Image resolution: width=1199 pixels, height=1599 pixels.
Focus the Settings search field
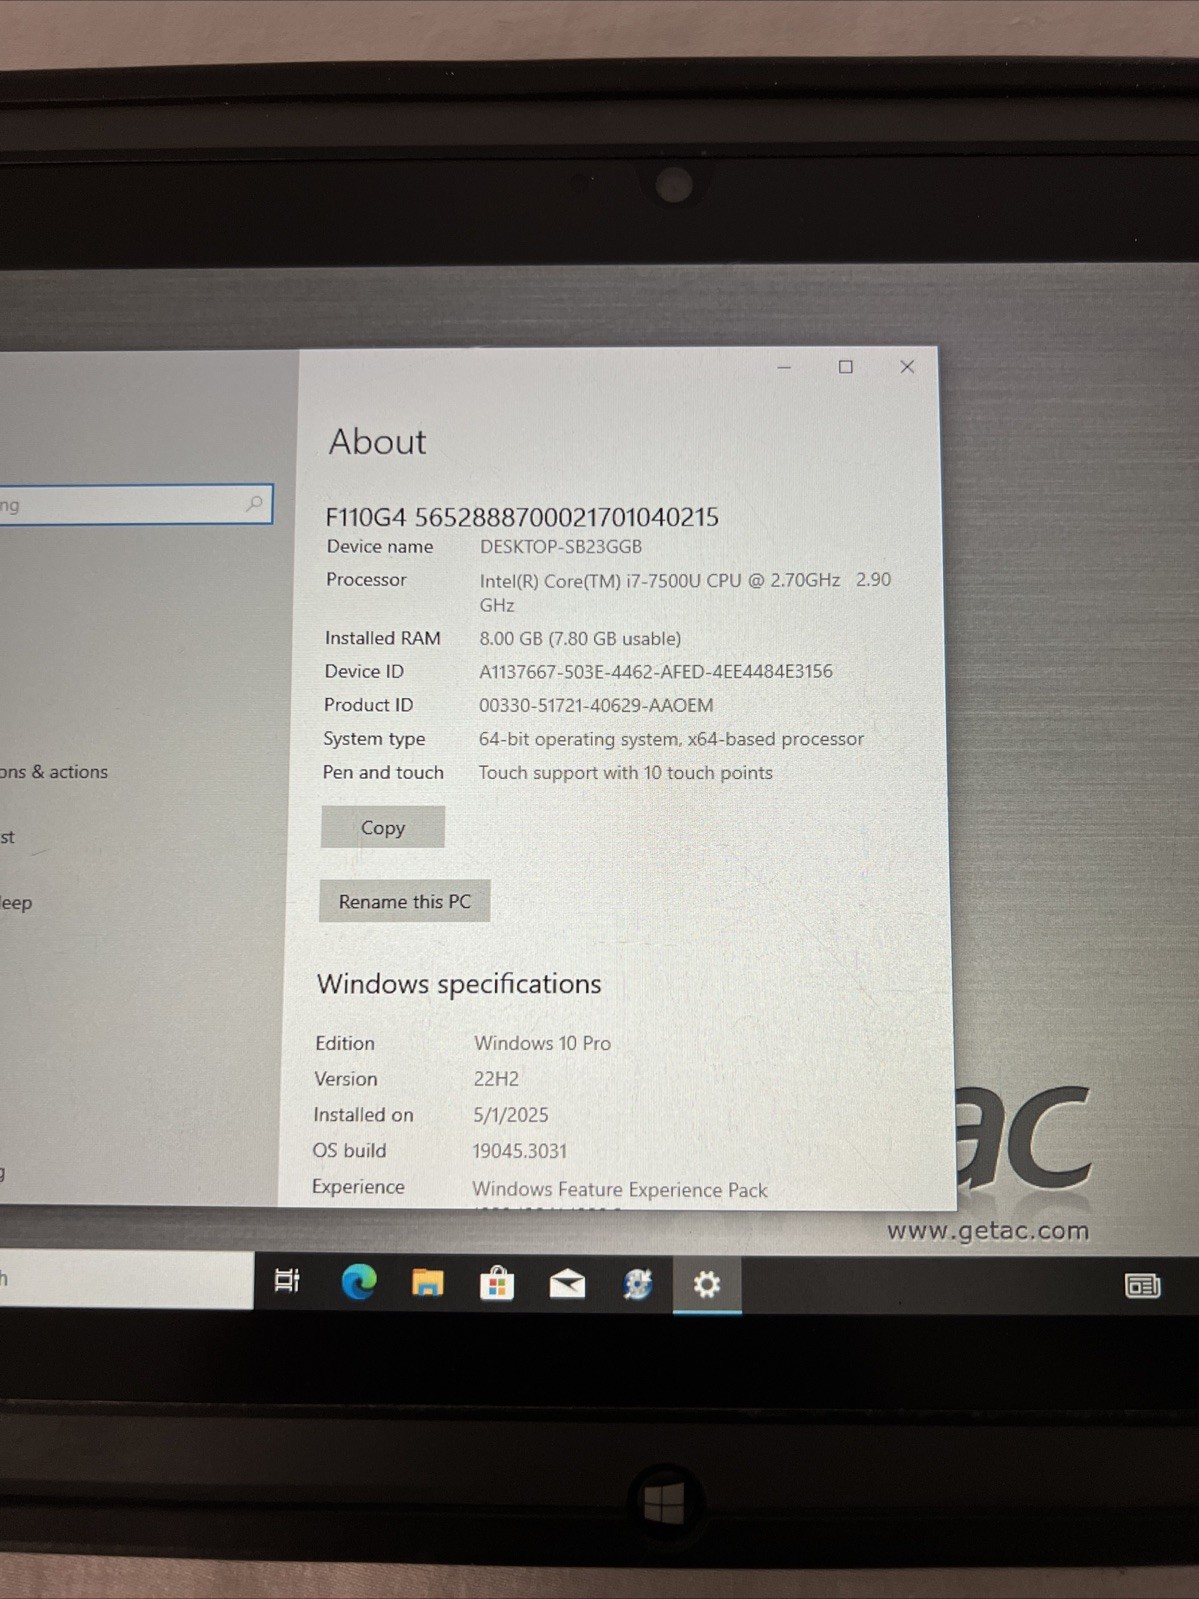point(135,504)
